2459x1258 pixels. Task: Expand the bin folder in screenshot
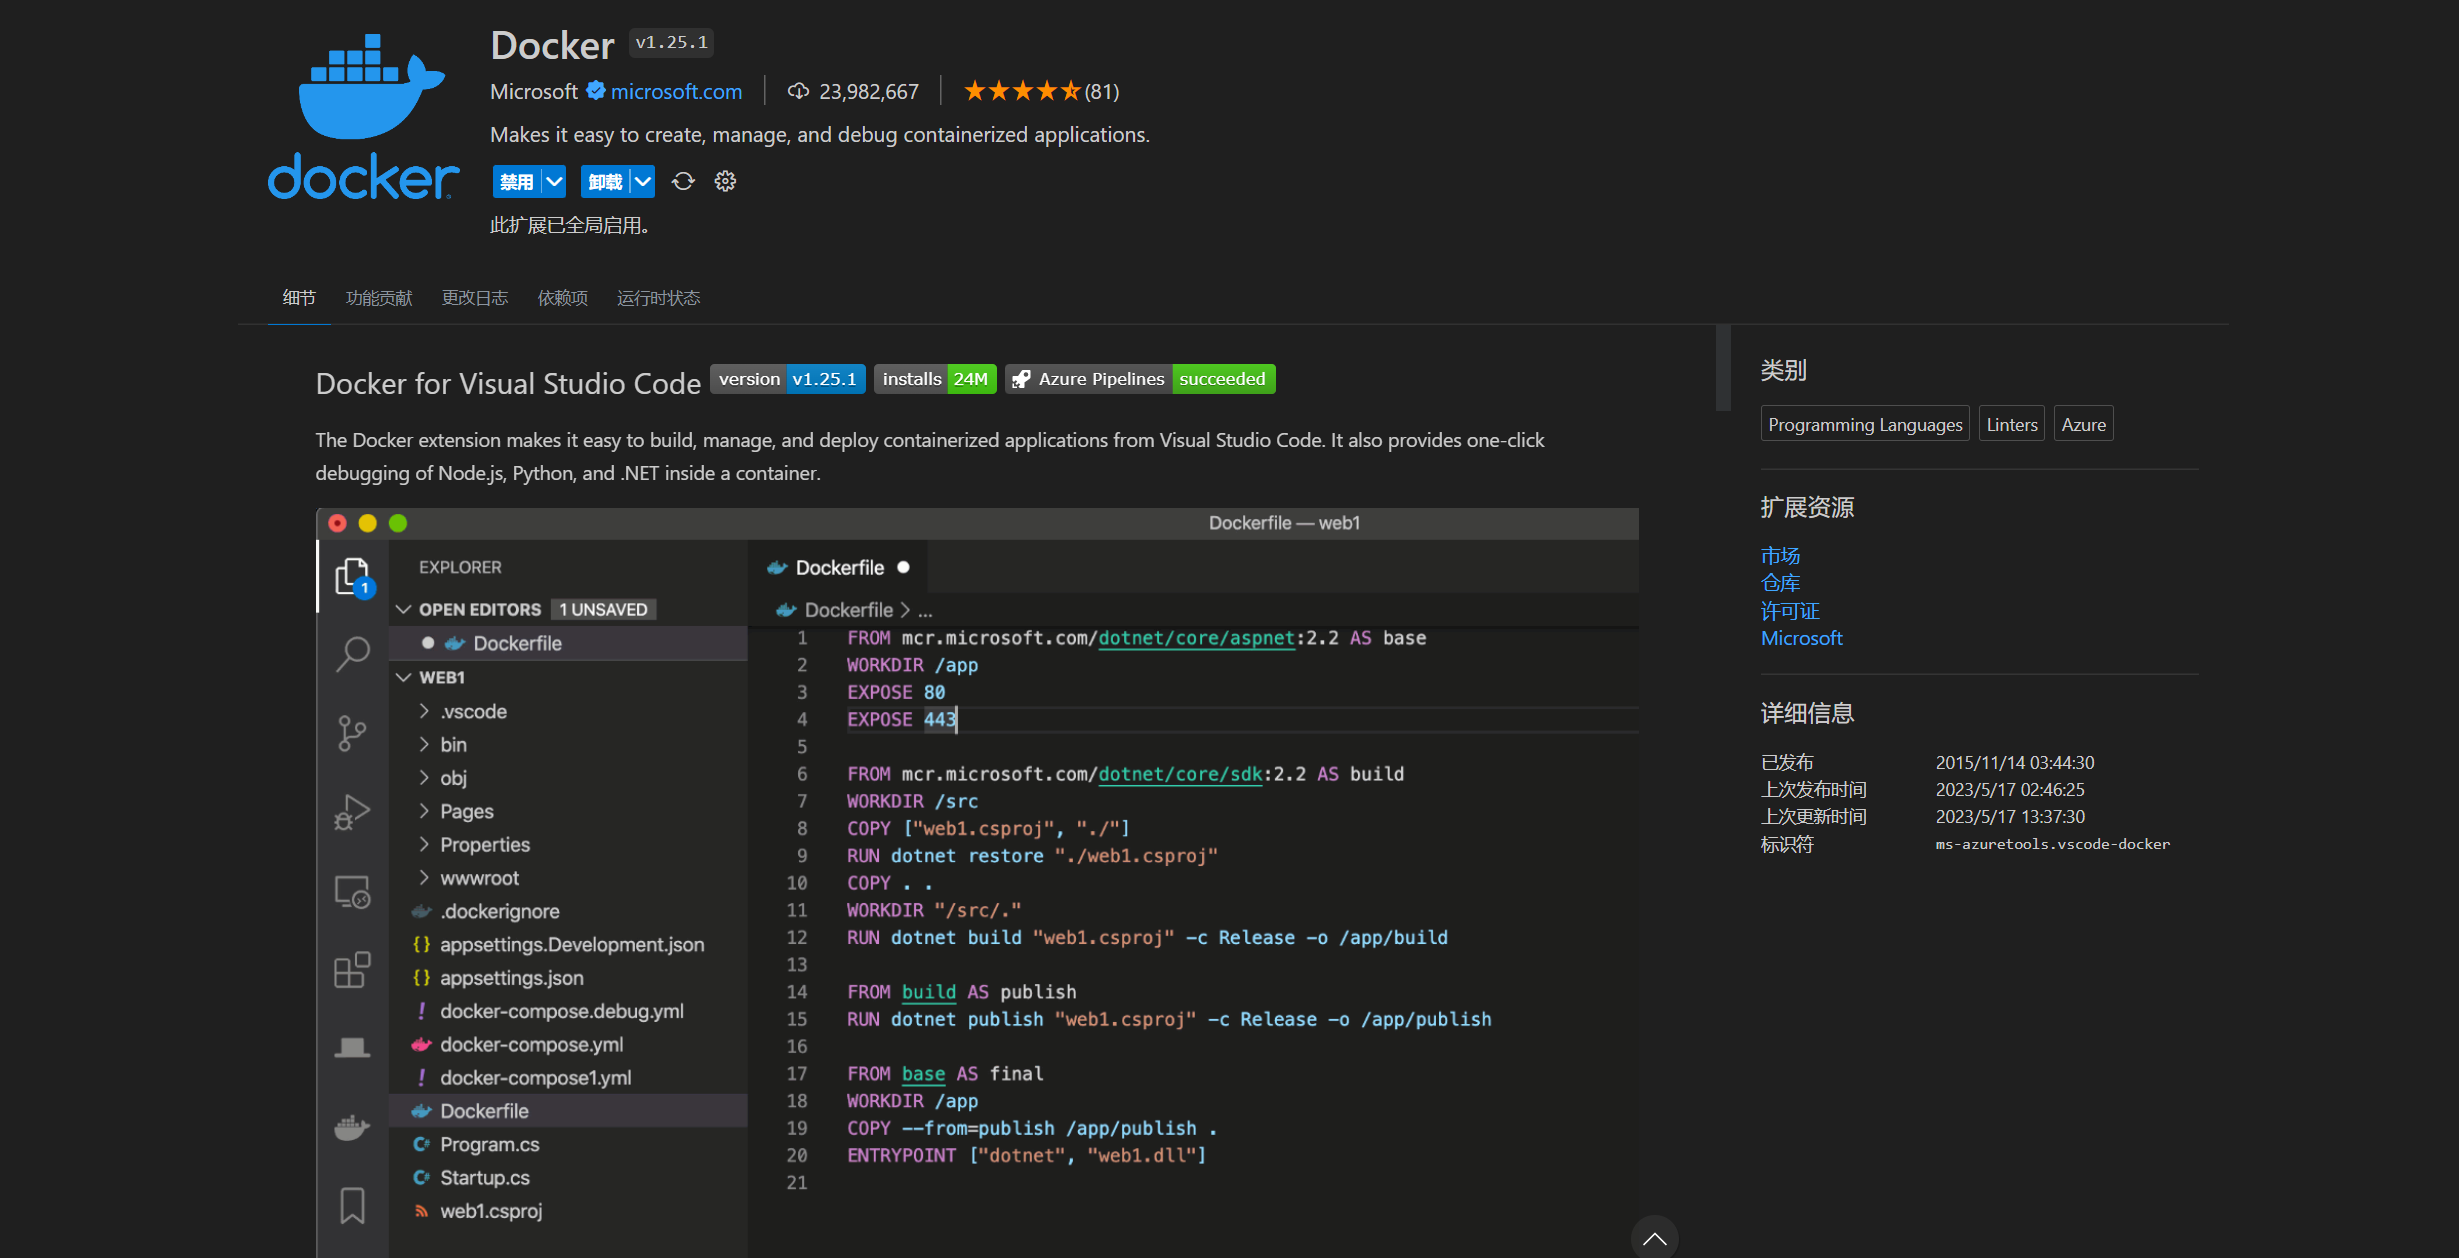click(424, 744)
